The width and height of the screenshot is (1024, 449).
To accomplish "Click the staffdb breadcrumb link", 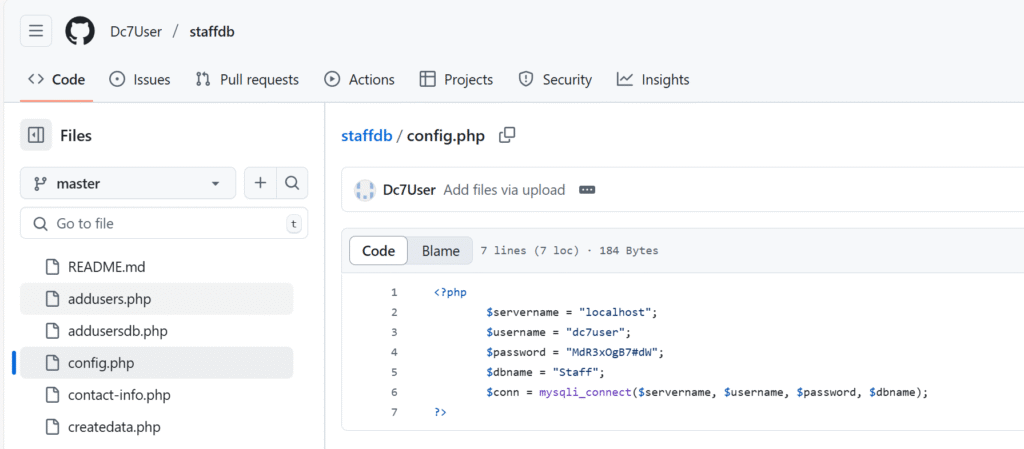I will click(x=366, y=136).
